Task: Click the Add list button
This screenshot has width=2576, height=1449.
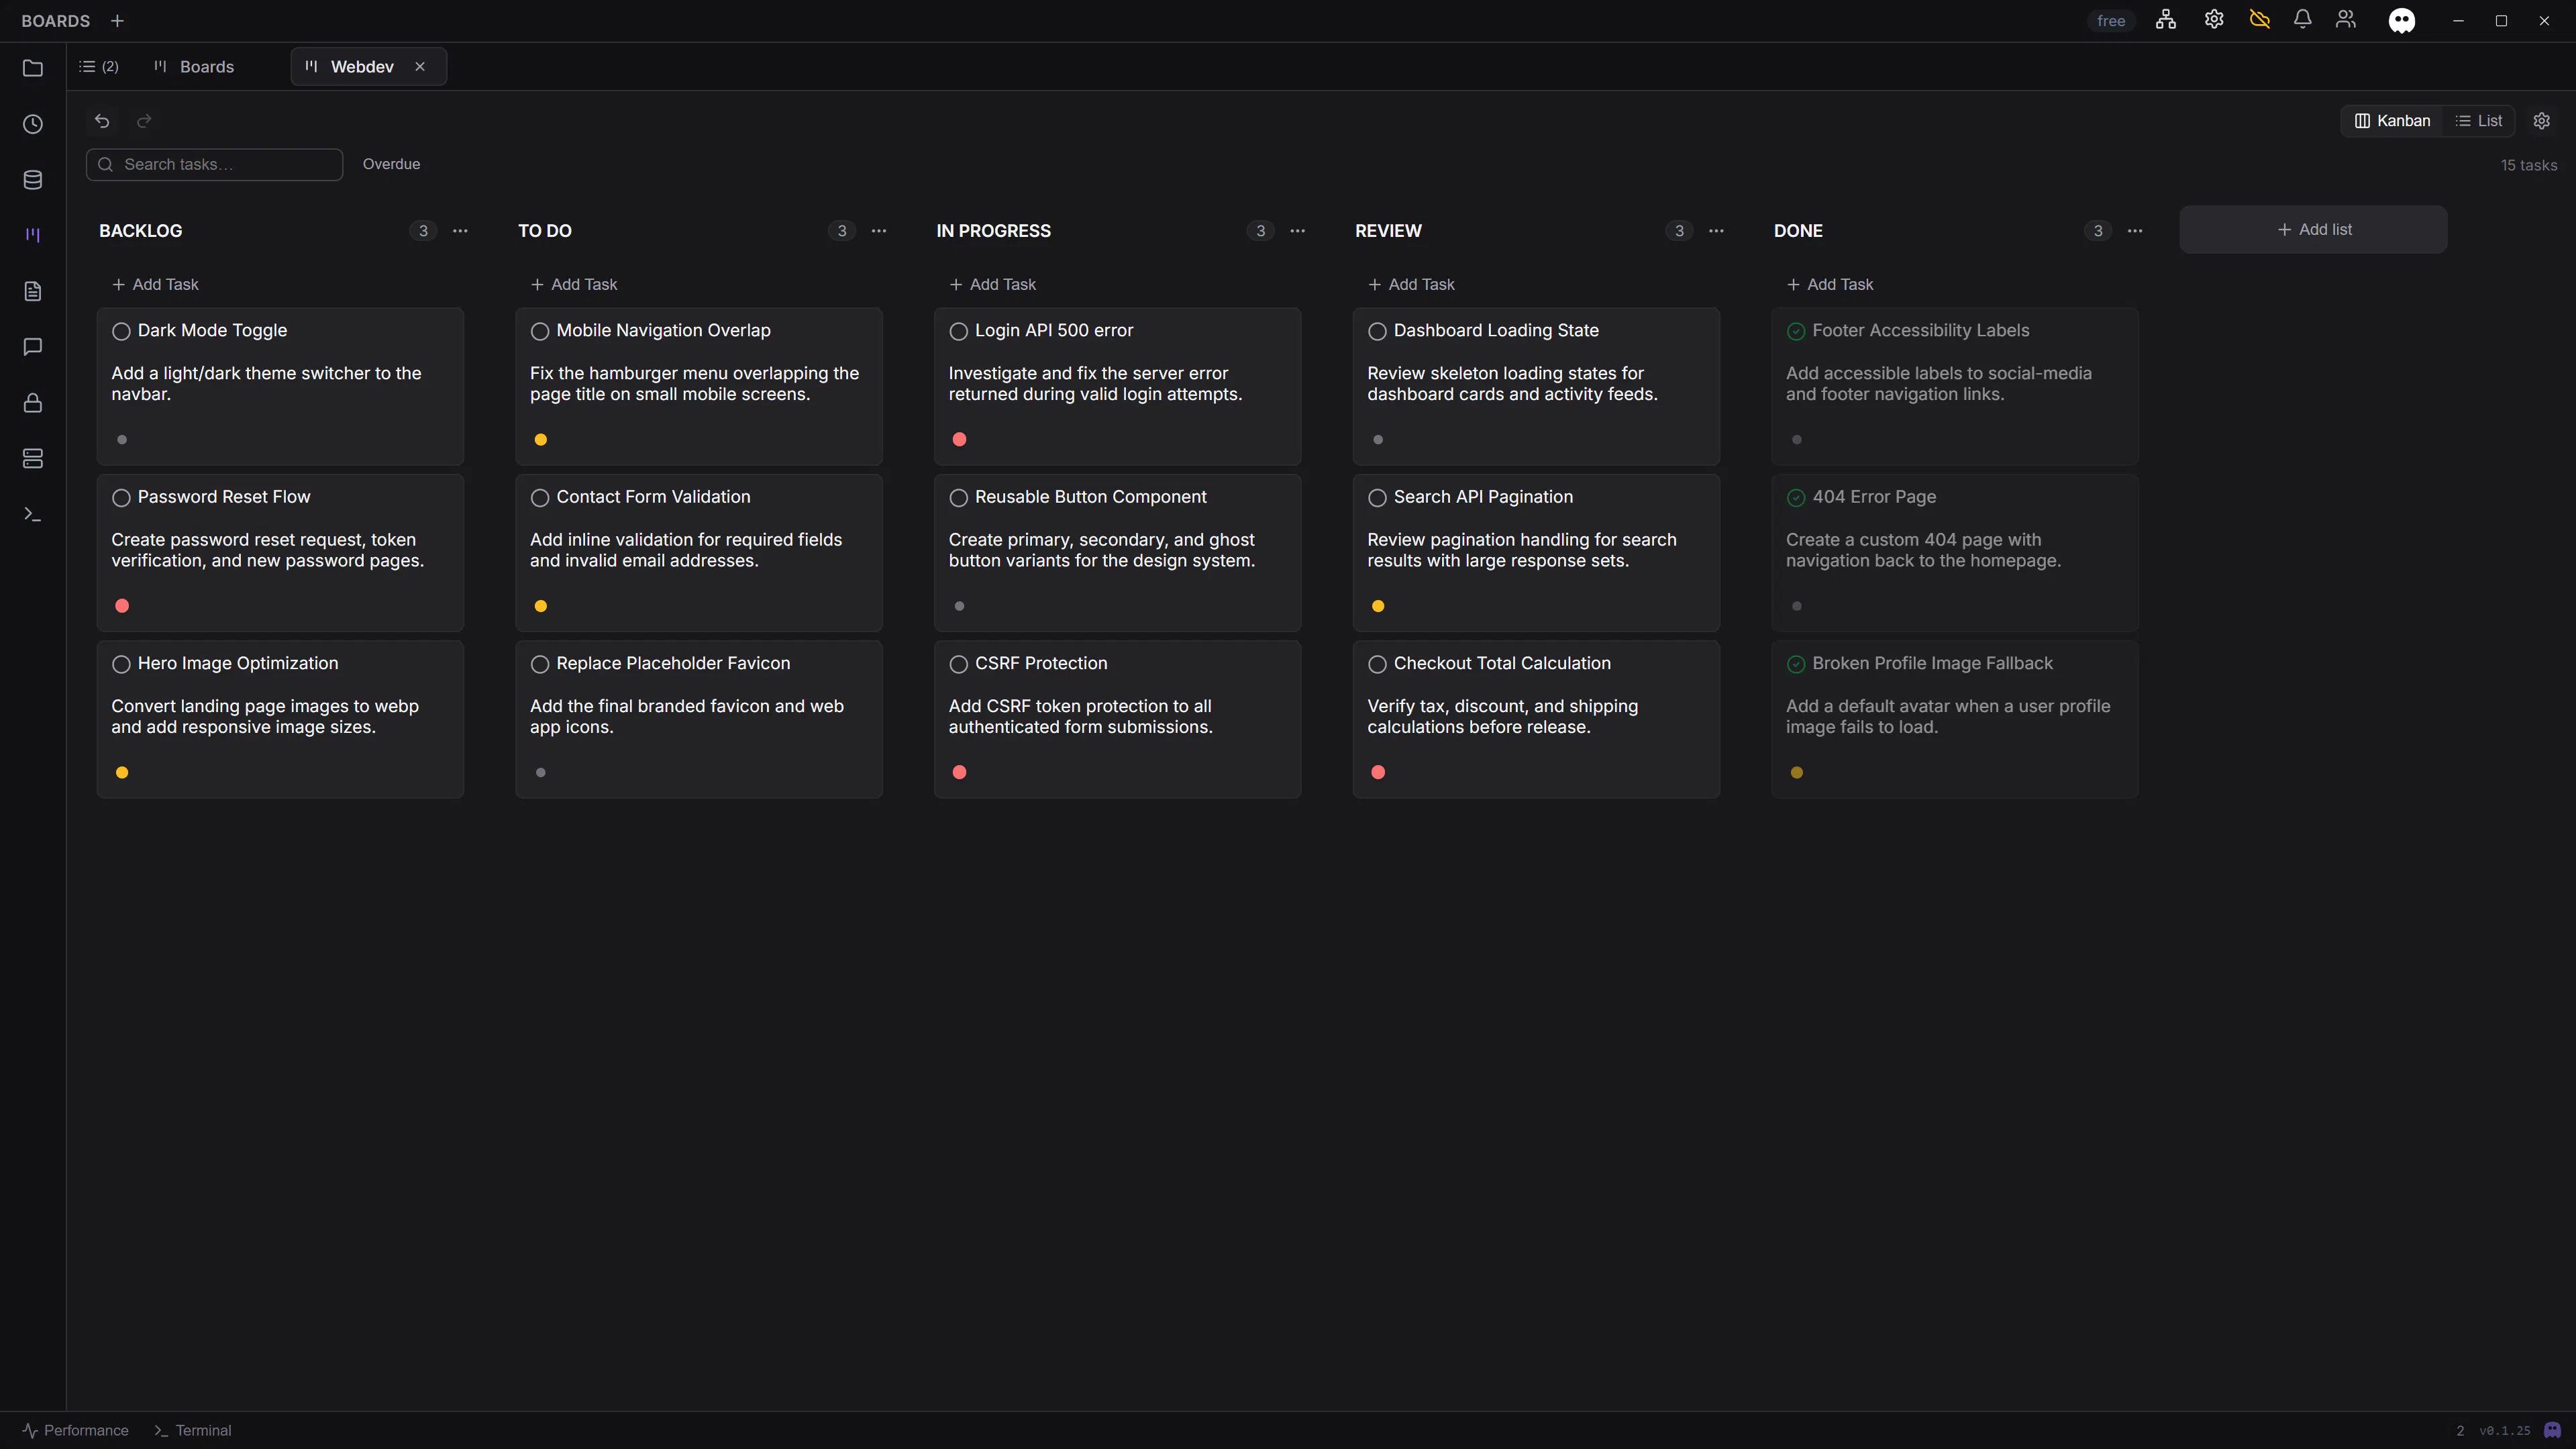Action: pos(2313,230)
